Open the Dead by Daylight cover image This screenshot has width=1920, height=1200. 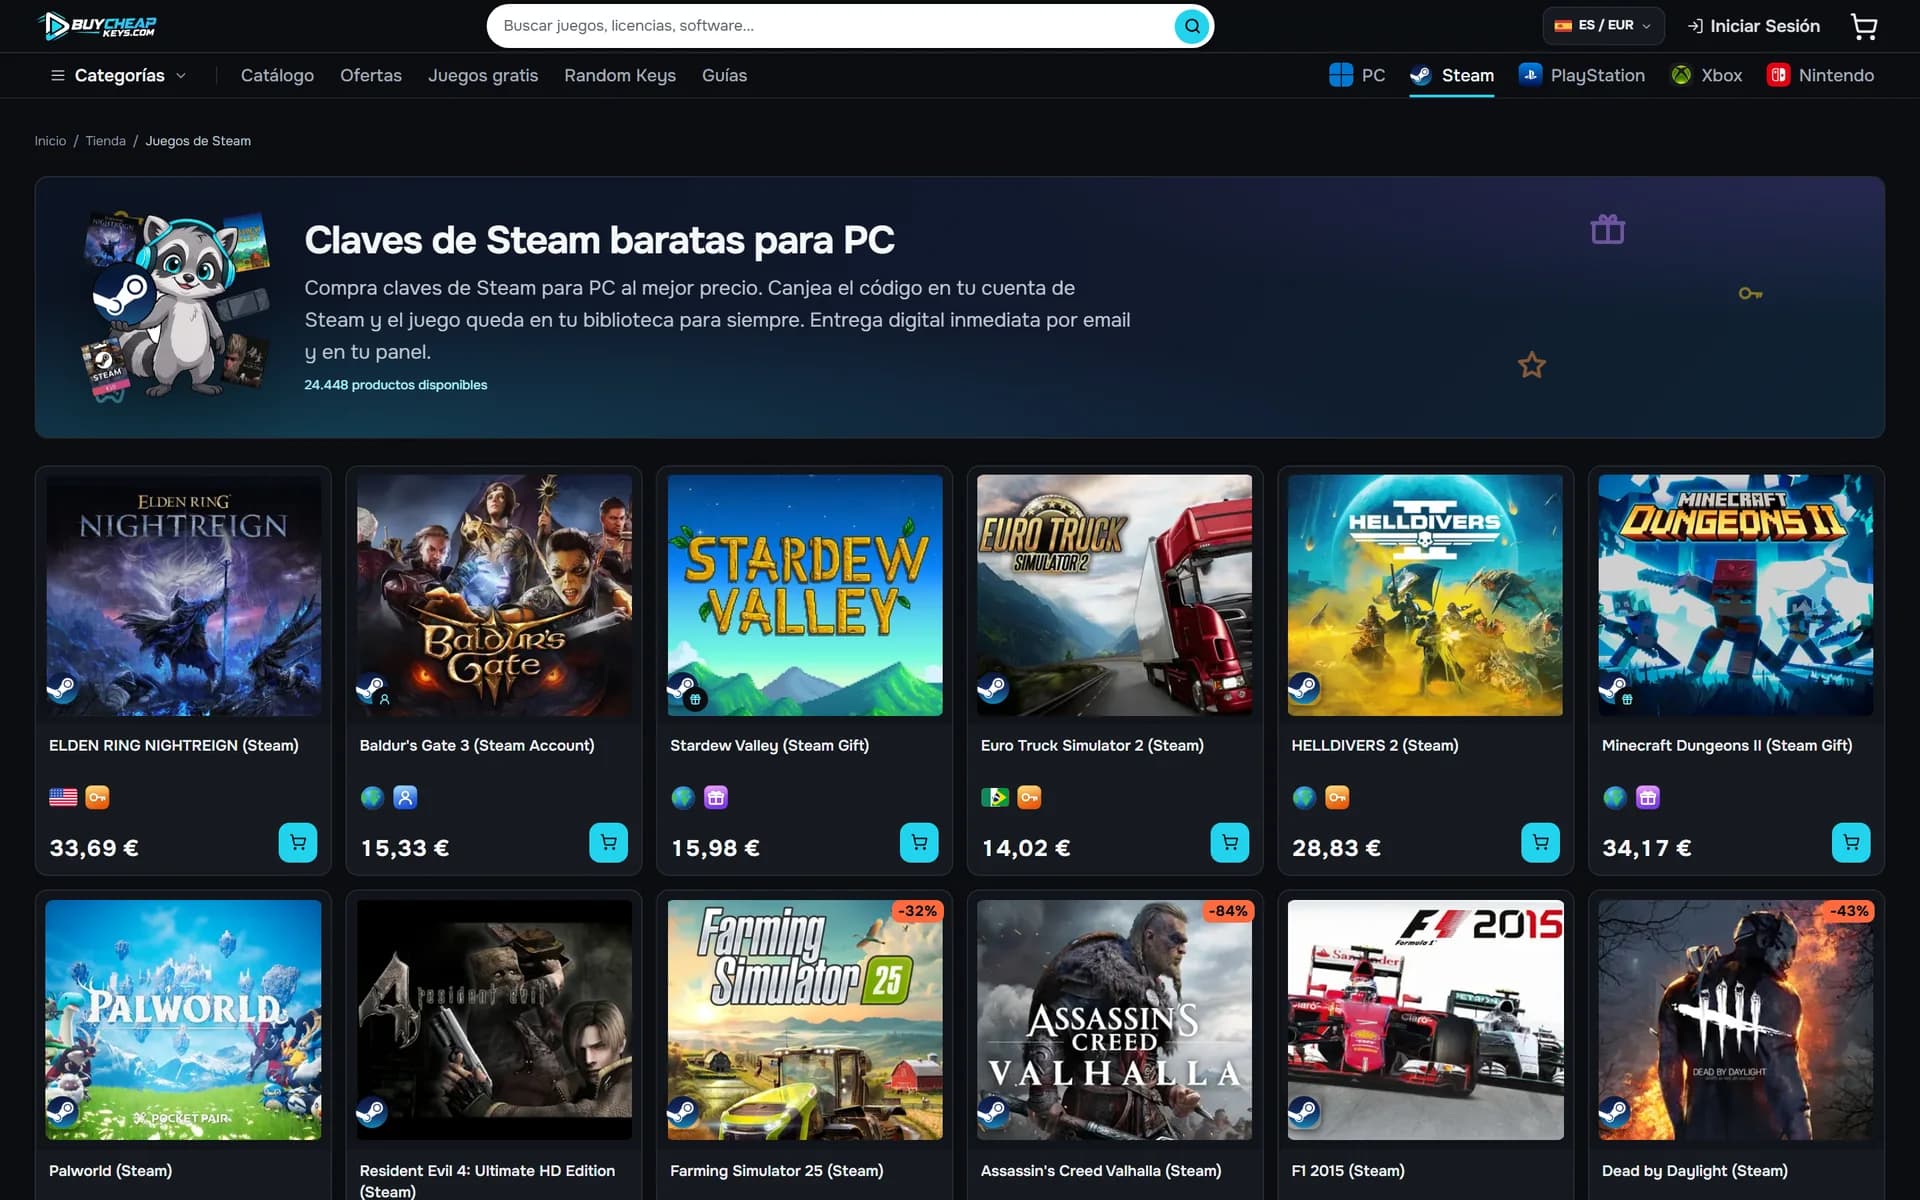(x=1735, y=1020)
